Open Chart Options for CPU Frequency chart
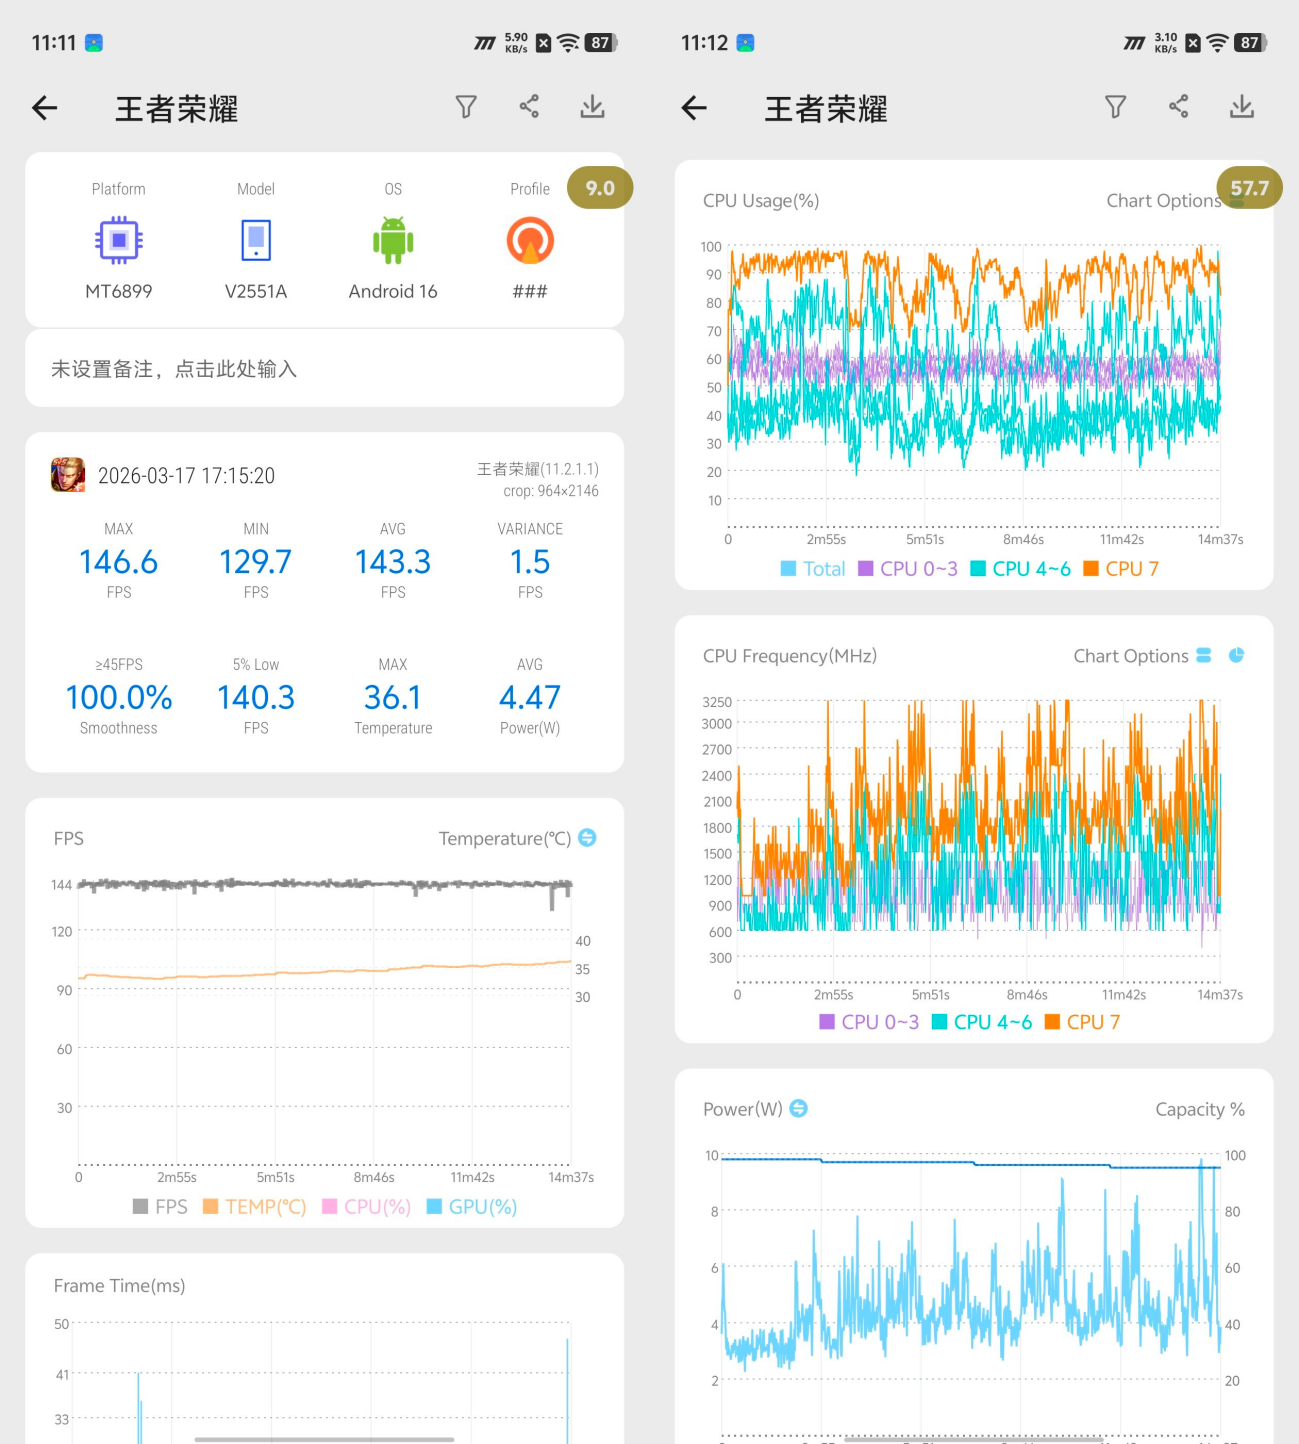1299x1444 pixels. [1130, 656]
